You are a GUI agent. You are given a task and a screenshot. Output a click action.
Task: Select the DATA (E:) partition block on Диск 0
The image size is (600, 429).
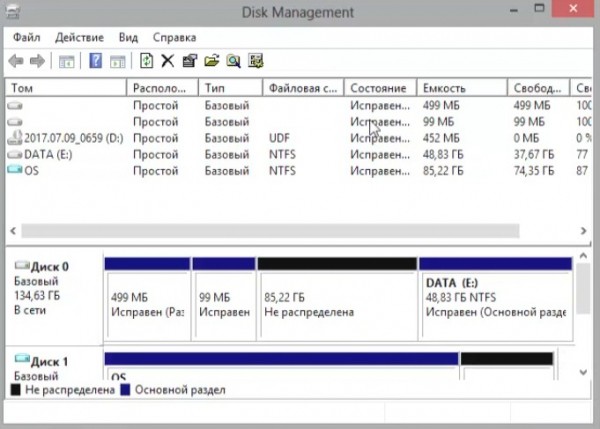click(x=496, y=299)
